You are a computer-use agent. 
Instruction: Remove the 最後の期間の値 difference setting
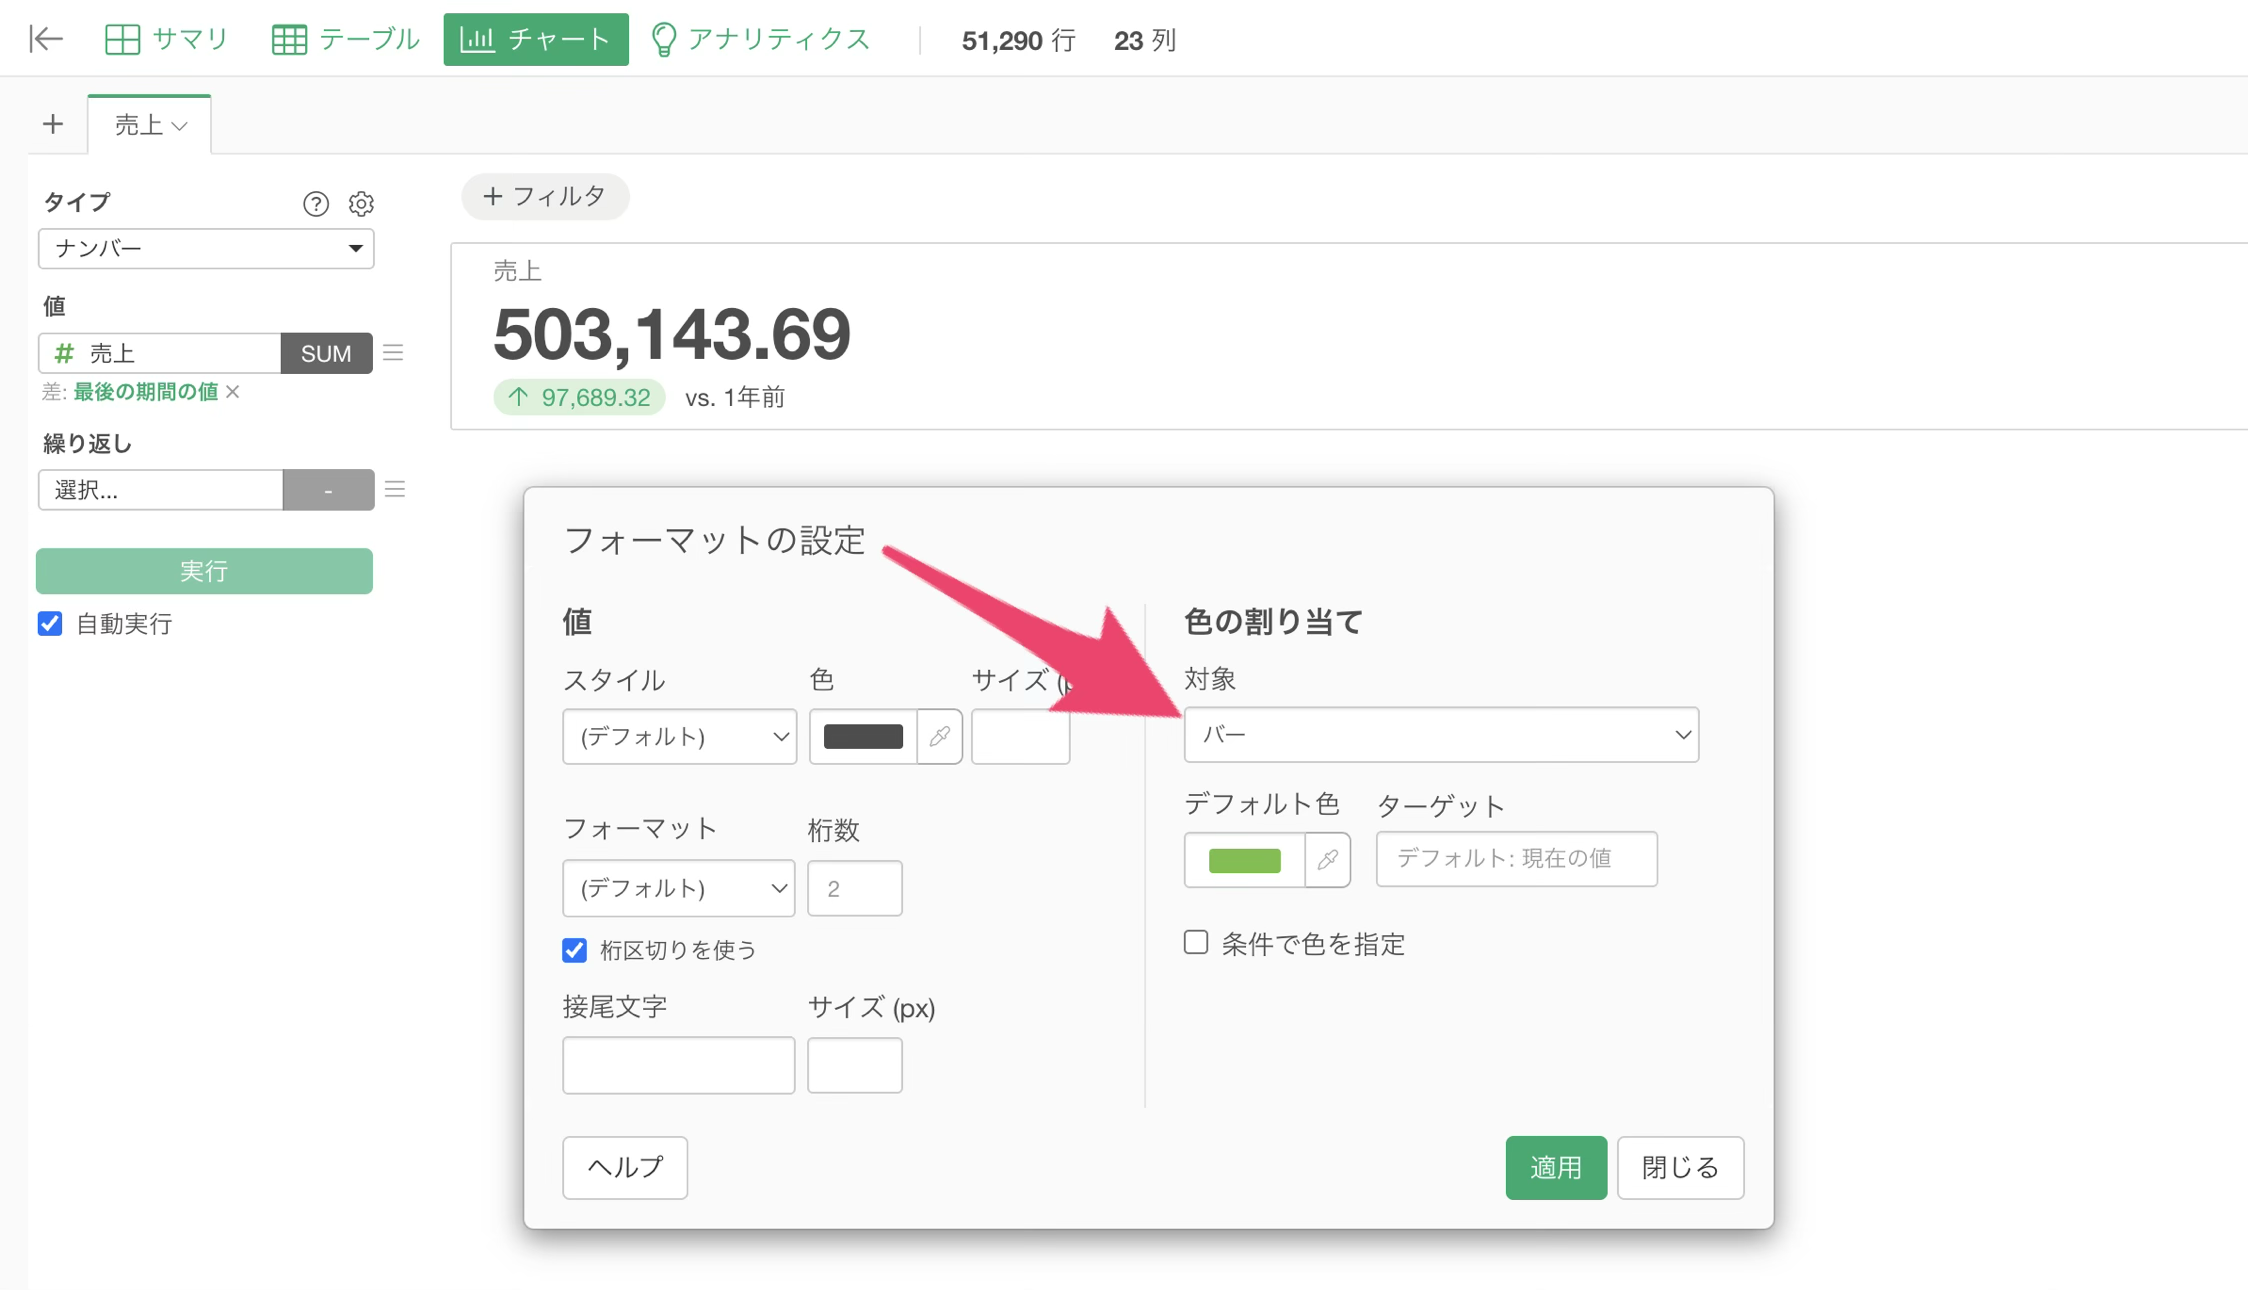click(233, 392)
